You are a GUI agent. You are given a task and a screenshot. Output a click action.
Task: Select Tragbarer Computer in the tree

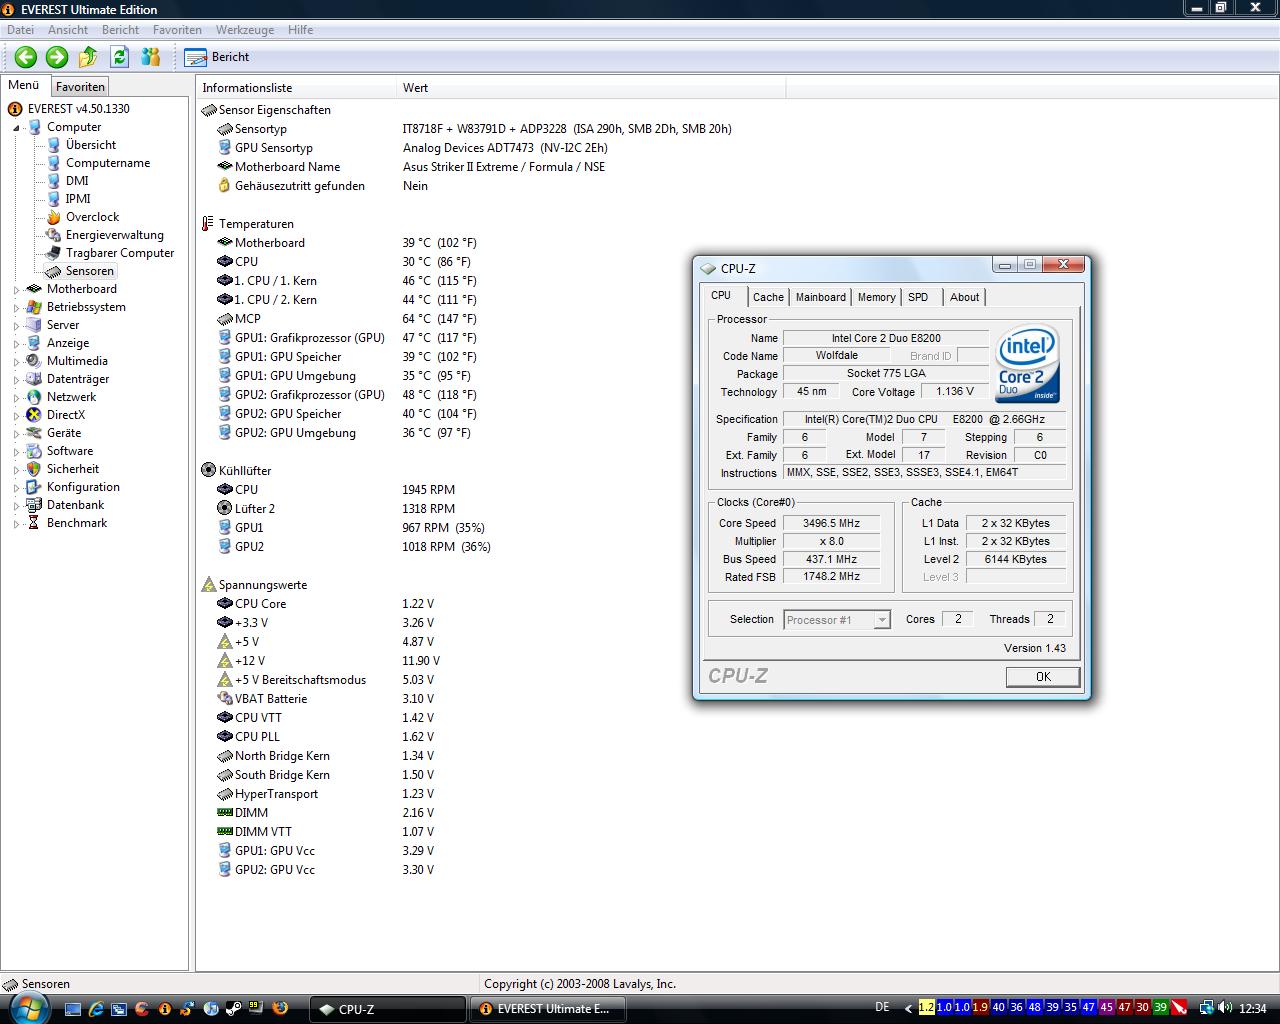tap(120, 253)
